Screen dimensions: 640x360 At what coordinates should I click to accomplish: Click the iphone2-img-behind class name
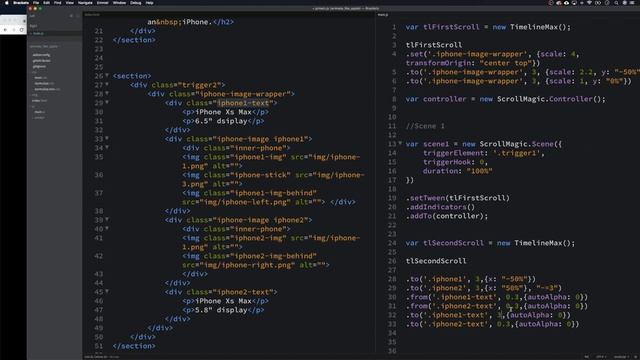click(273, 256)
